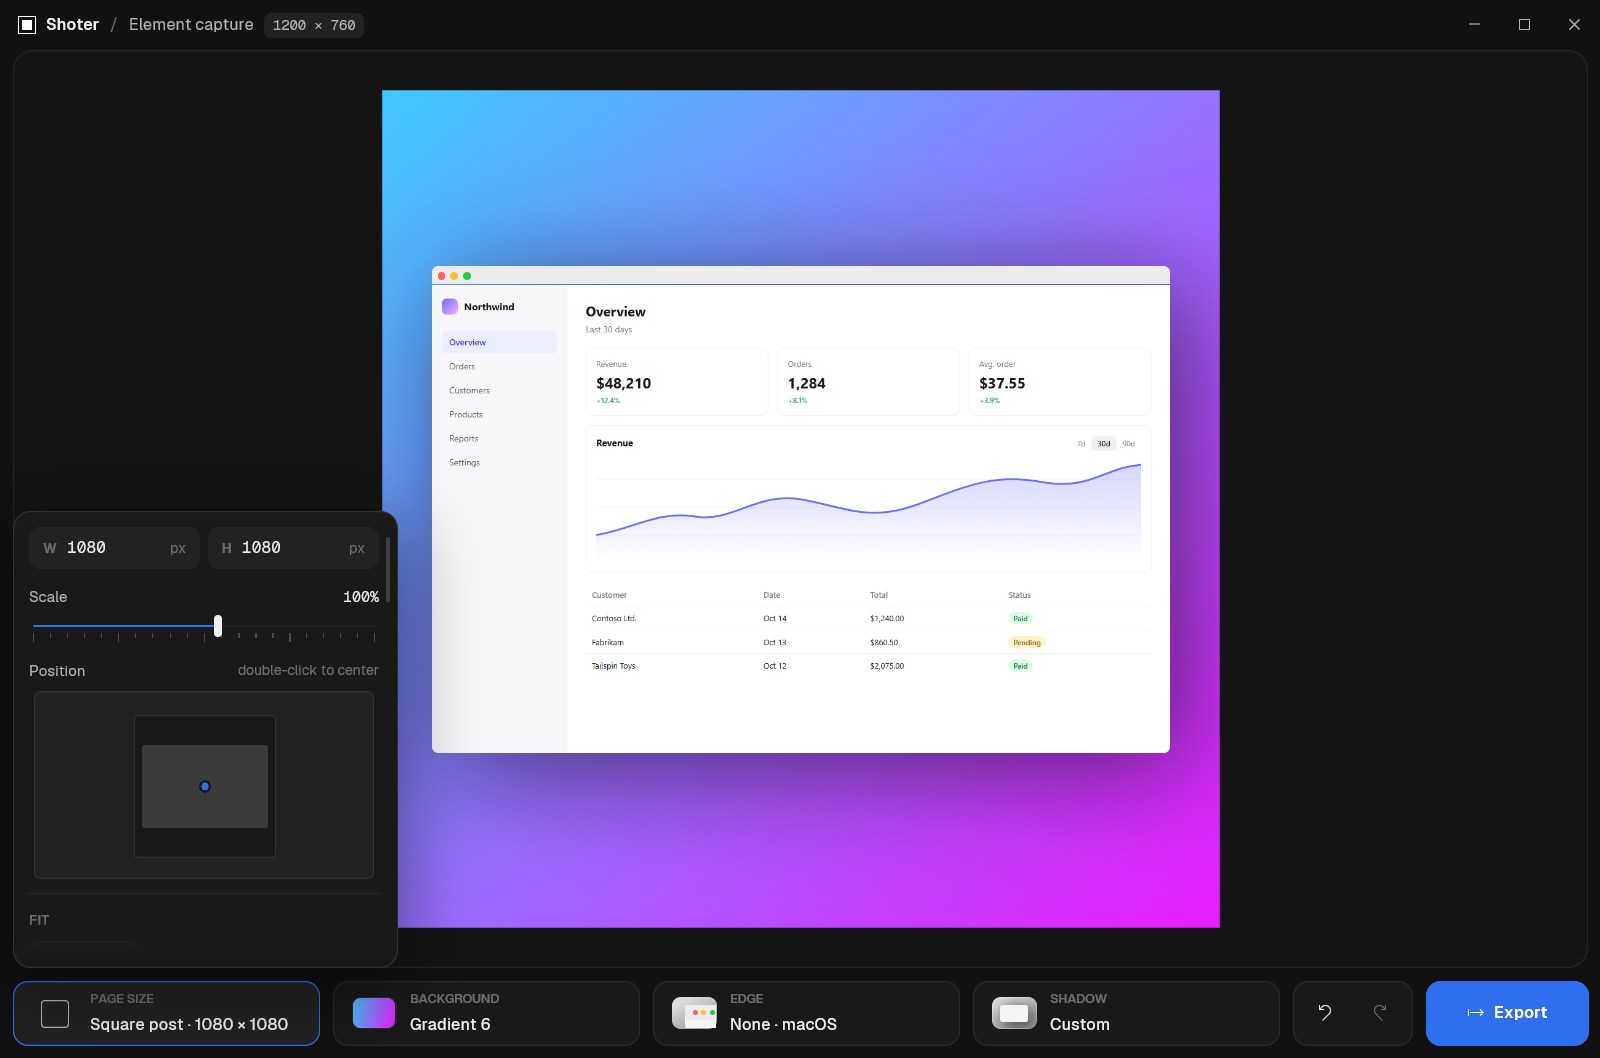Click the Tailspin Toys customer cell
The width and height of the screenshot is (1600, 1058).
613,666
